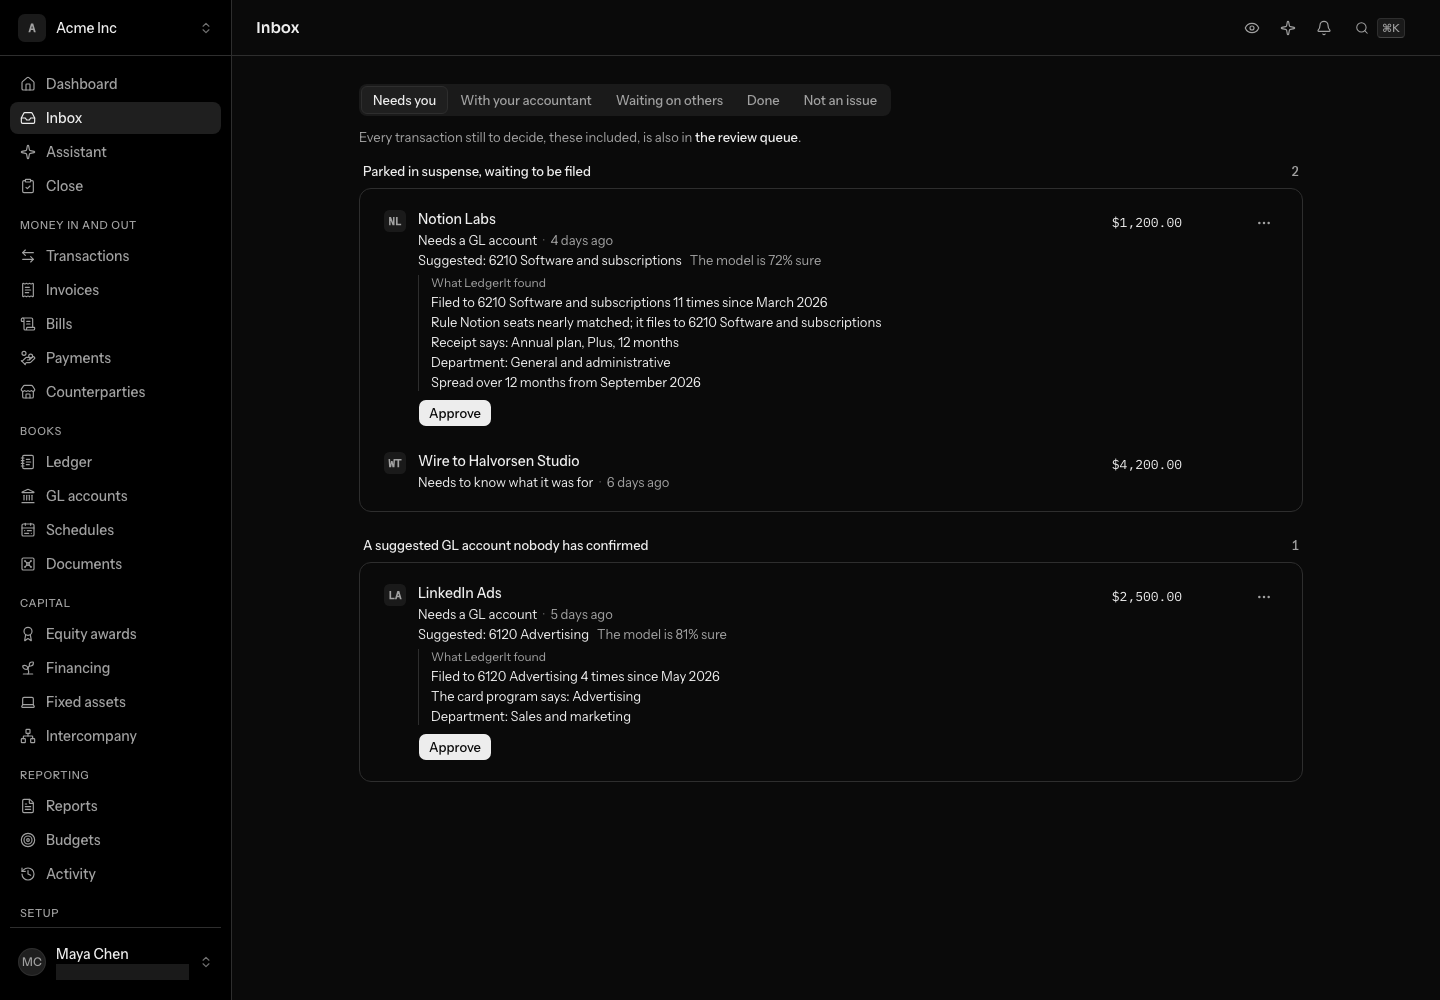Open Schedules calendar icon
This screenshot has height=1000, width=1440.
pyautogui.click(x=28, y=530)
